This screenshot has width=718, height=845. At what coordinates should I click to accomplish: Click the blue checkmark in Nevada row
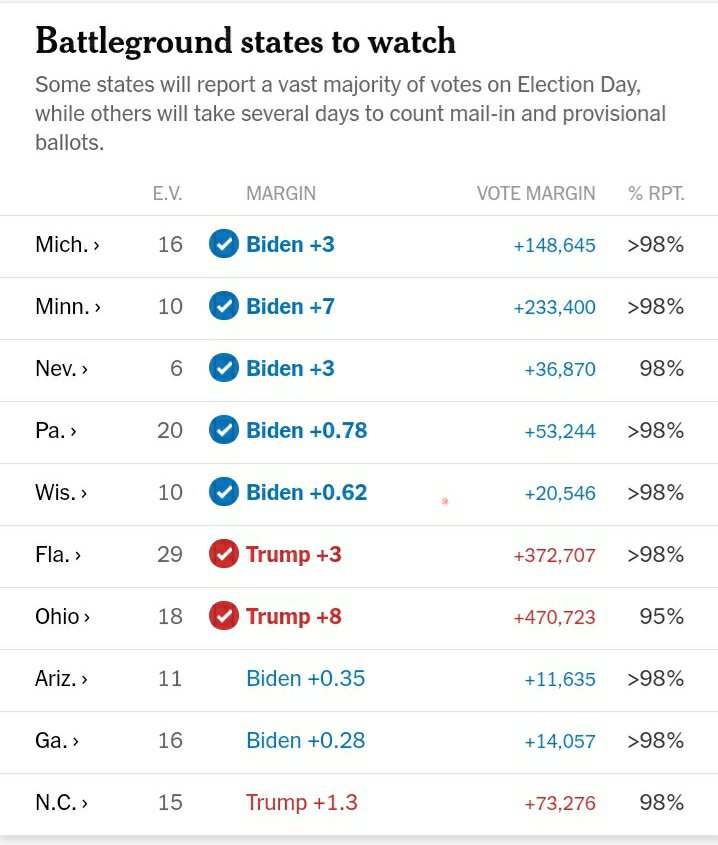pyautogui.click(x=224, y=368)
